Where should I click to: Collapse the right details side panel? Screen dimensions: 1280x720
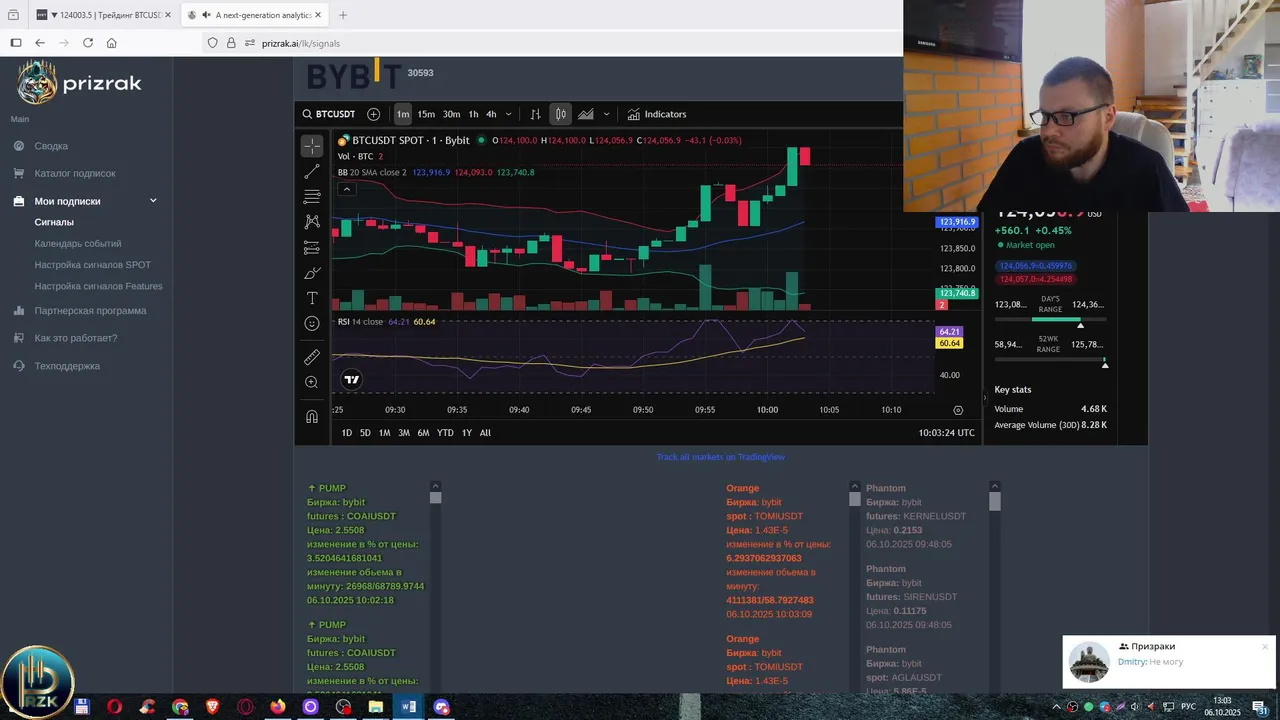pyautogui.click(x=984, y=397)
